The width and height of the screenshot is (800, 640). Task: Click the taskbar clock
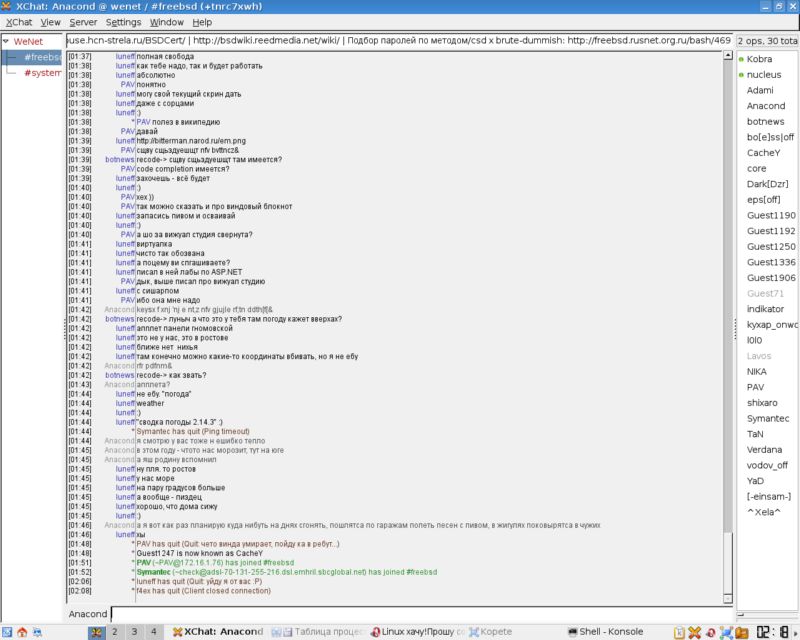tap(773, 633)
